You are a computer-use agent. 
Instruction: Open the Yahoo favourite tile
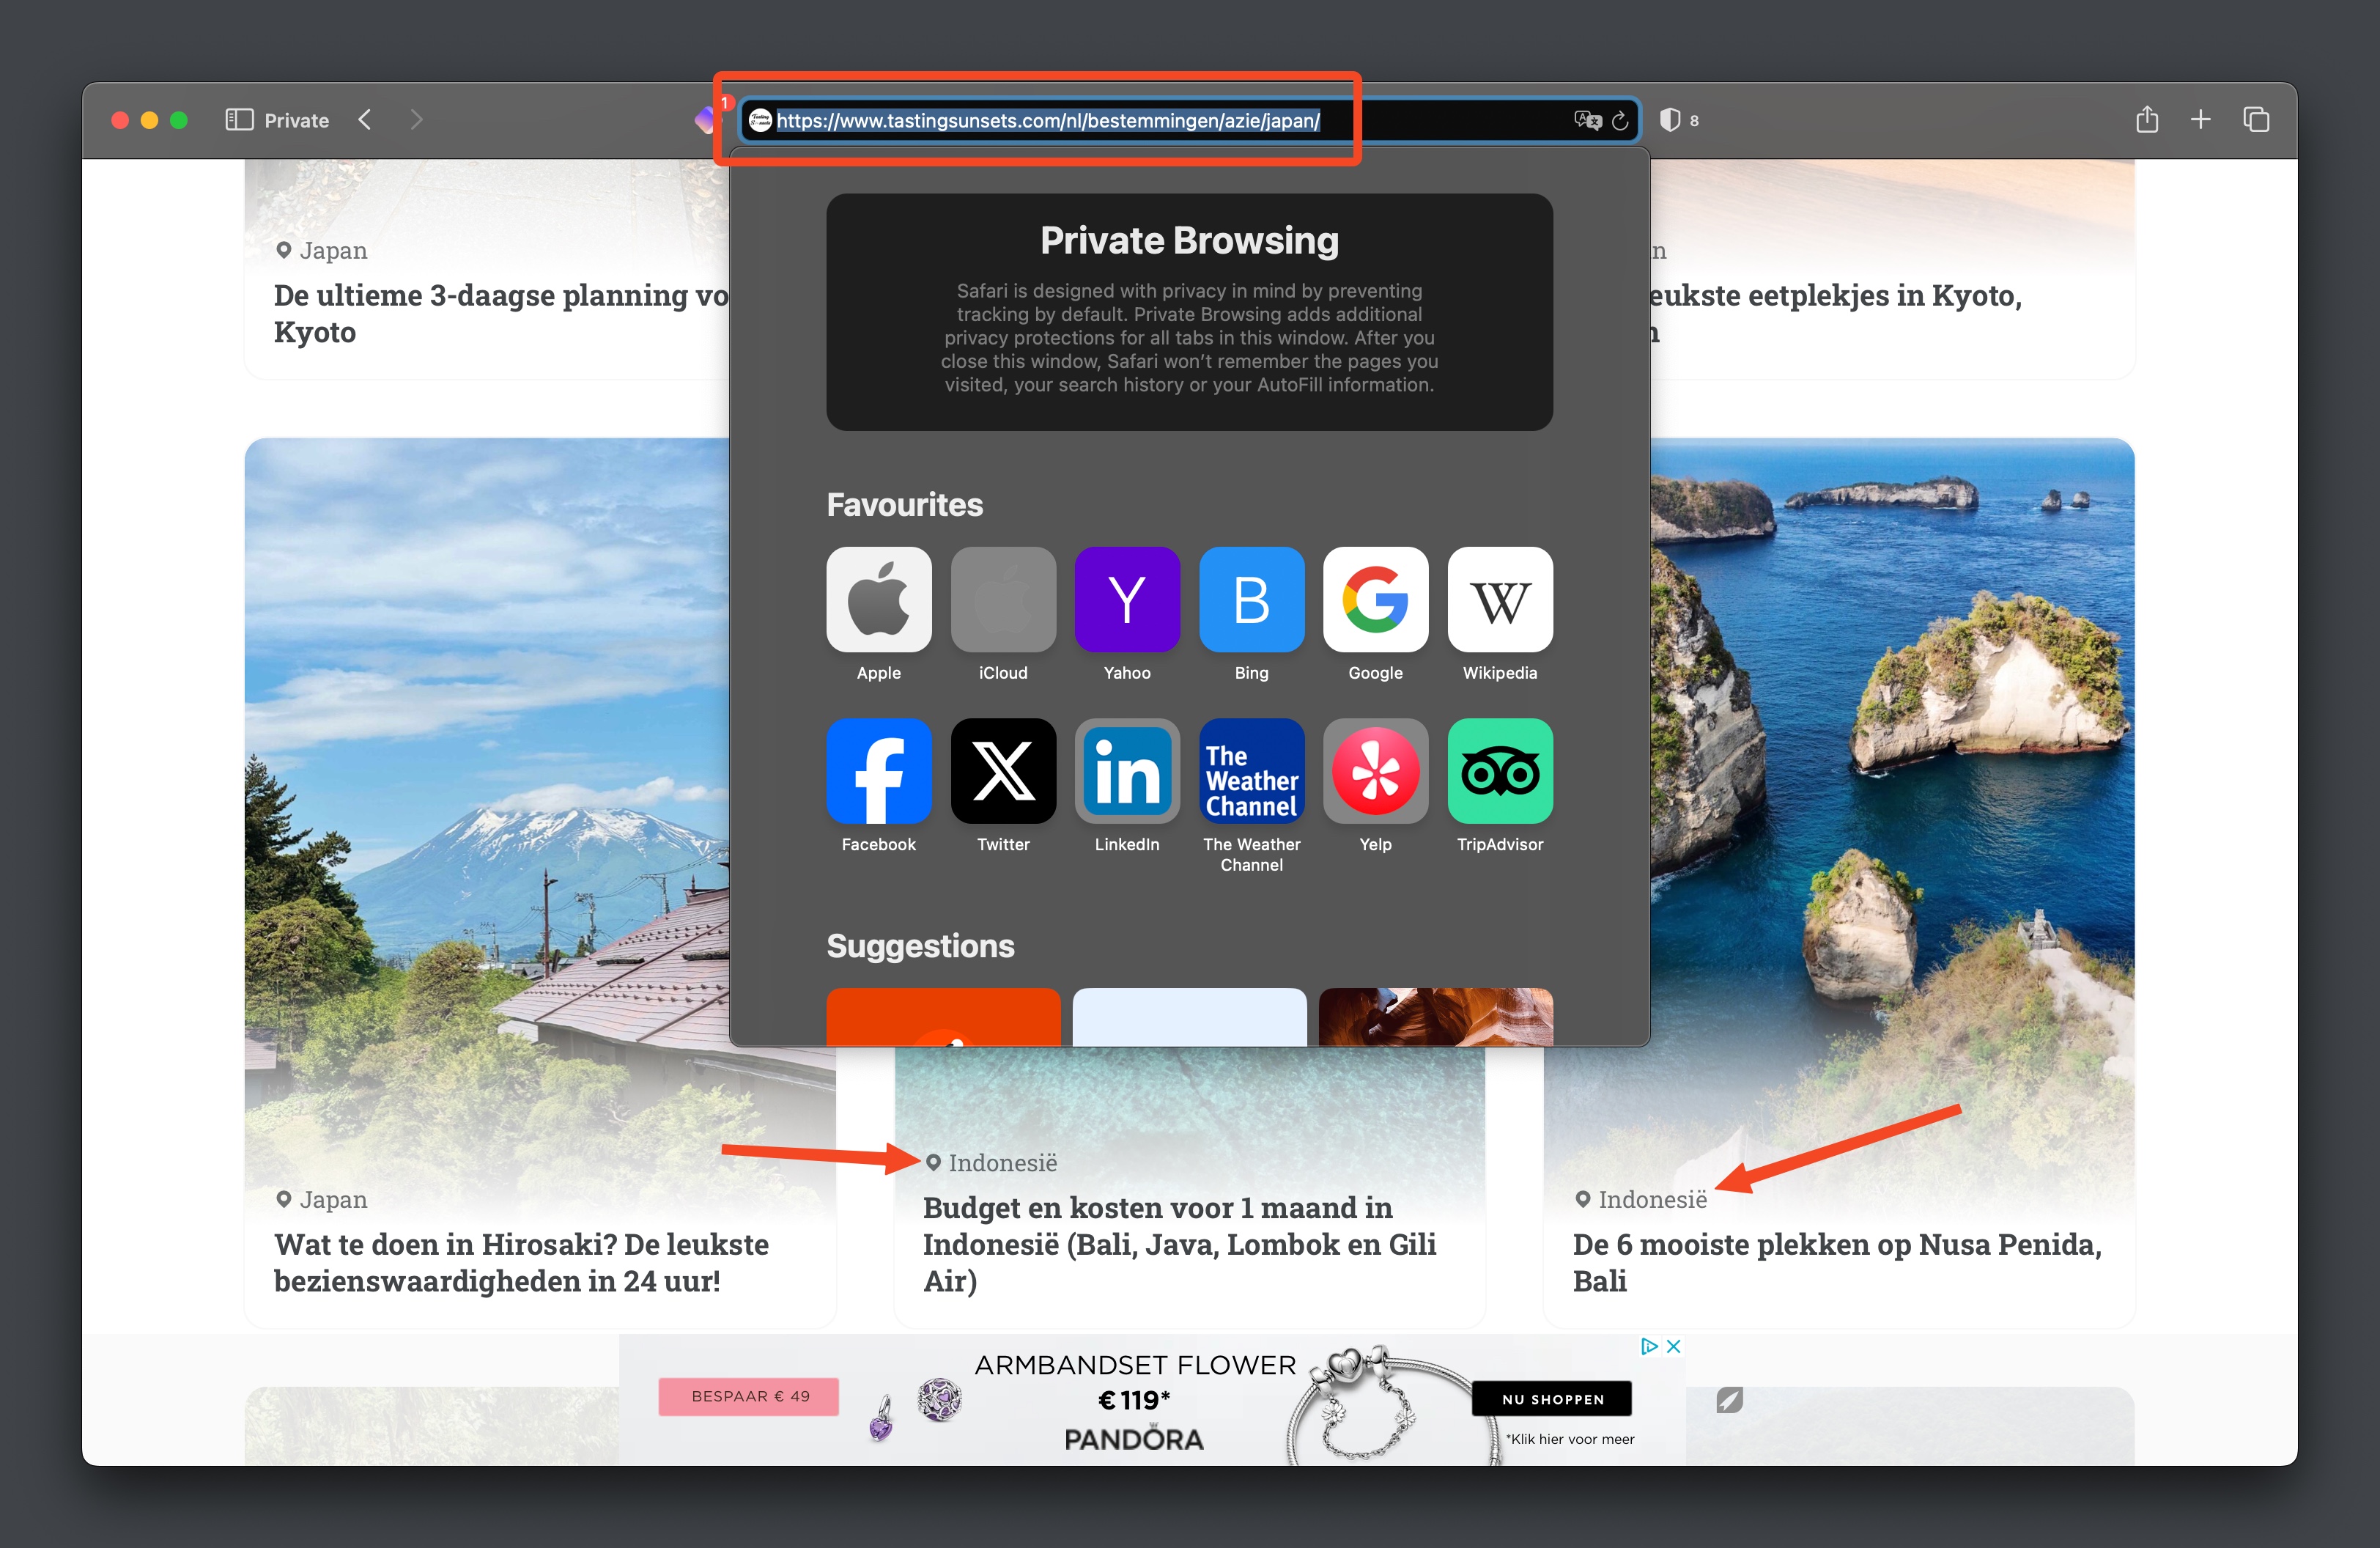1127,599
